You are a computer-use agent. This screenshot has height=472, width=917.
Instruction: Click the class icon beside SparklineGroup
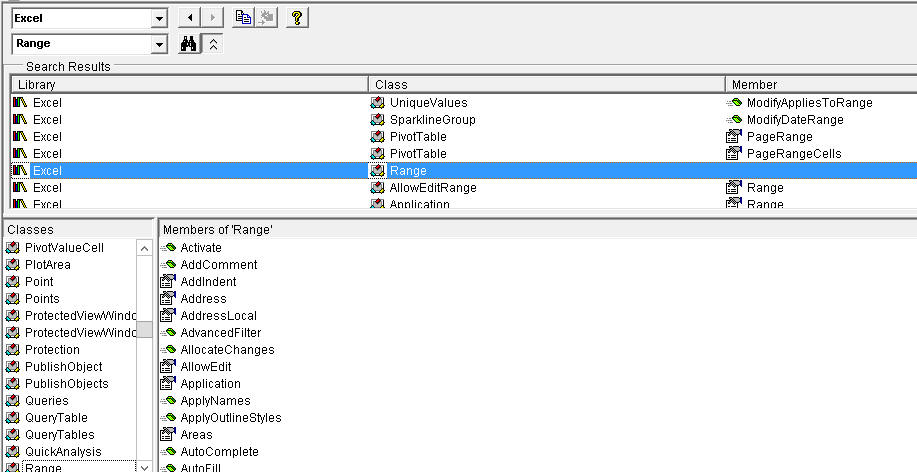point(378,120)
